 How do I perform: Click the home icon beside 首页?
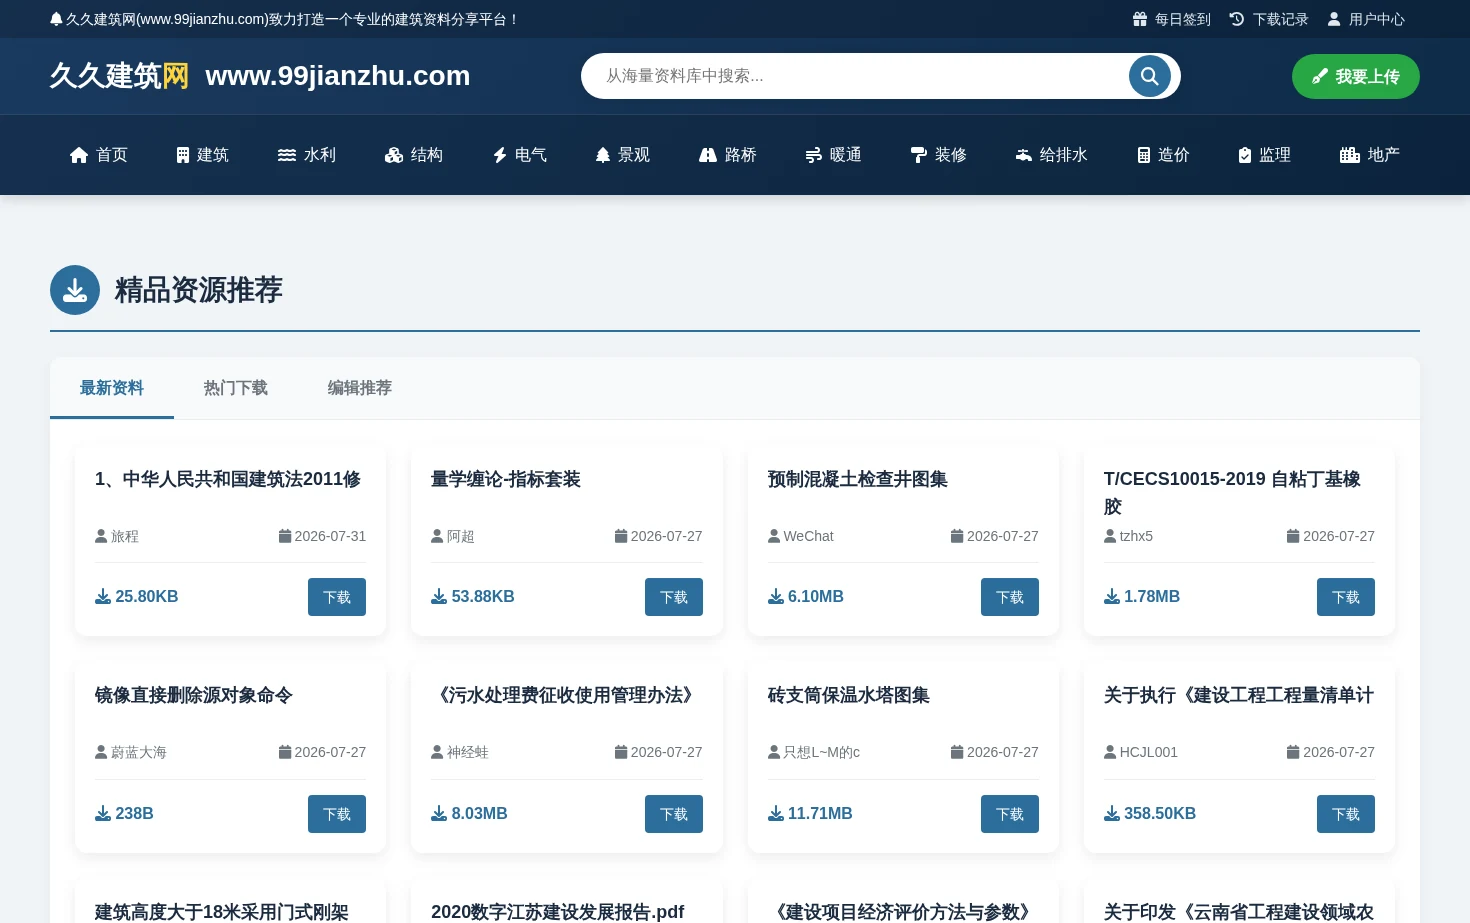(79, 155)
